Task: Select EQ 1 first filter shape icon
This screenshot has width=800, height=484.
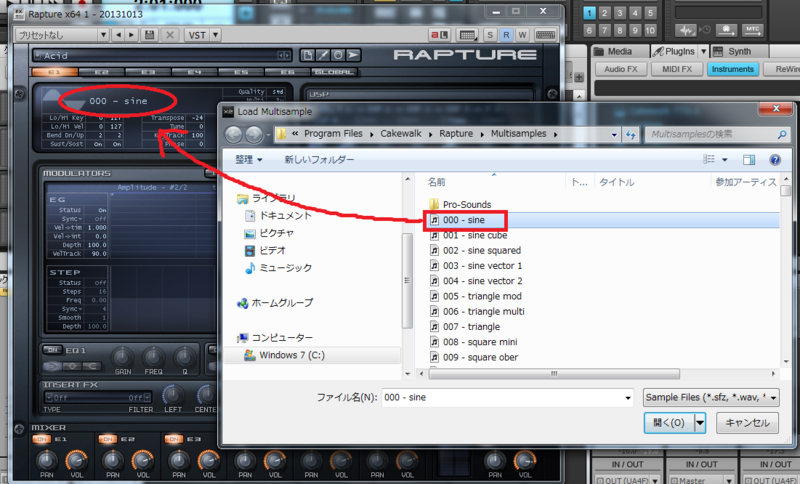Action: 53,366
